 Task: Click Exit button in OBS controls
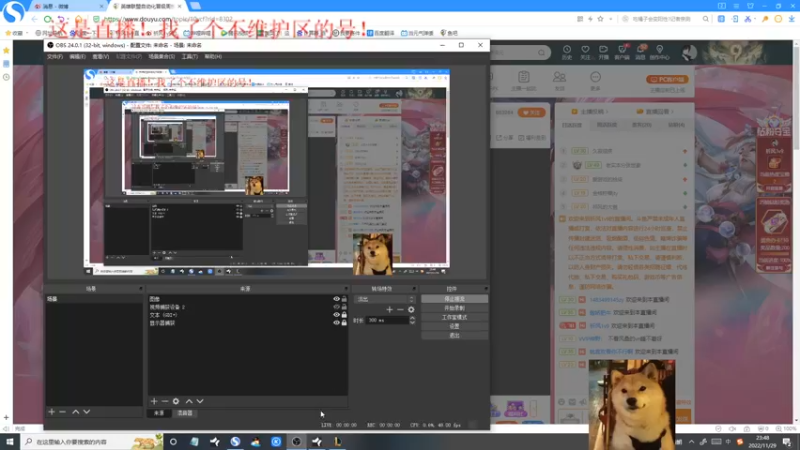(454, 336)
